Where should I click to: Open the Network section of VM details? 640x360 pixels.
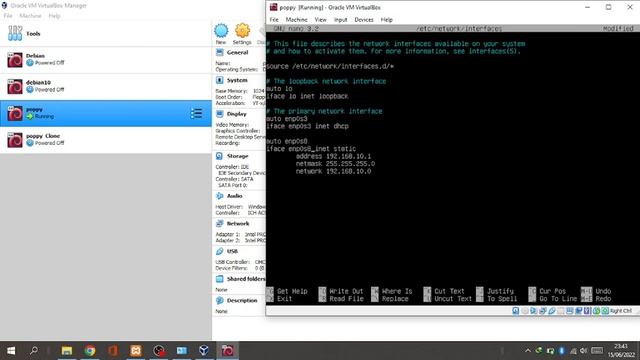pyautogui.click(x=238, y=223)
